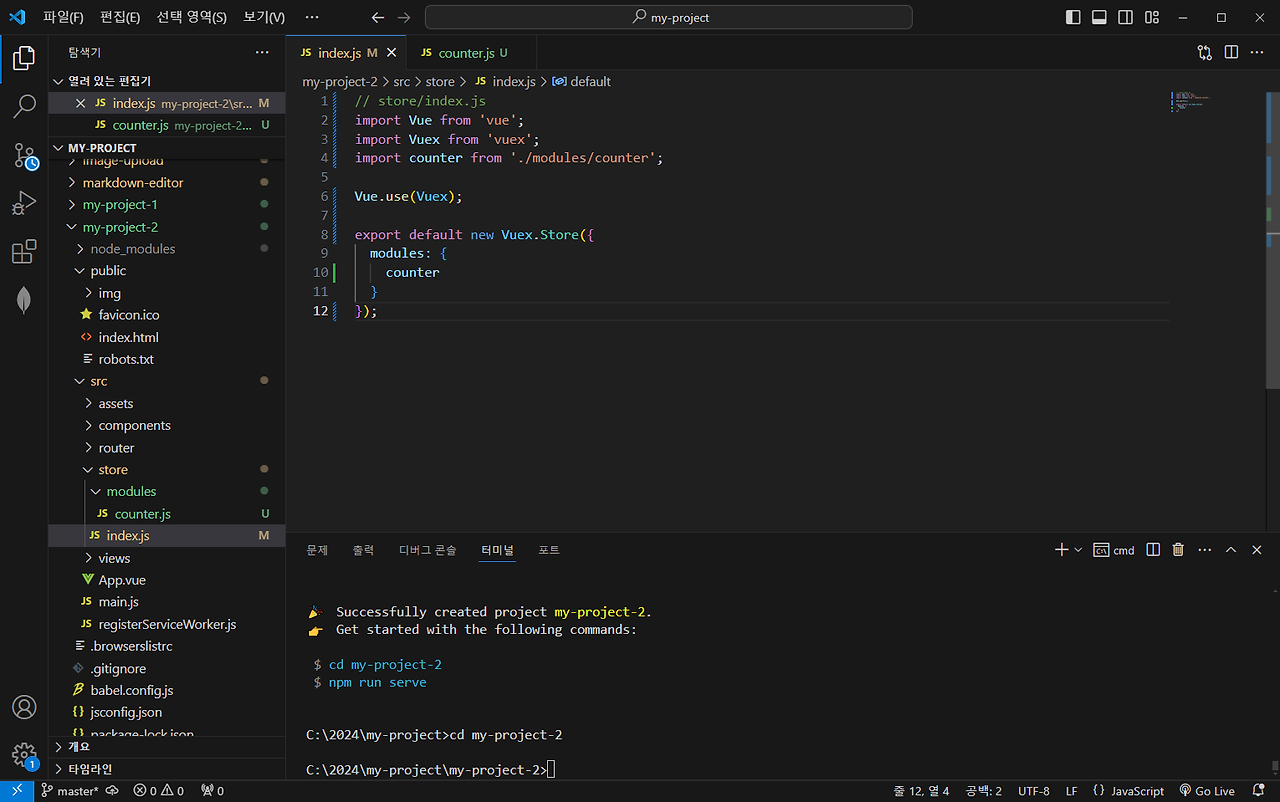This screenshot has height=802, width=1280.
Task: Open the 파일(F) menu
Action: coord(63,17)
